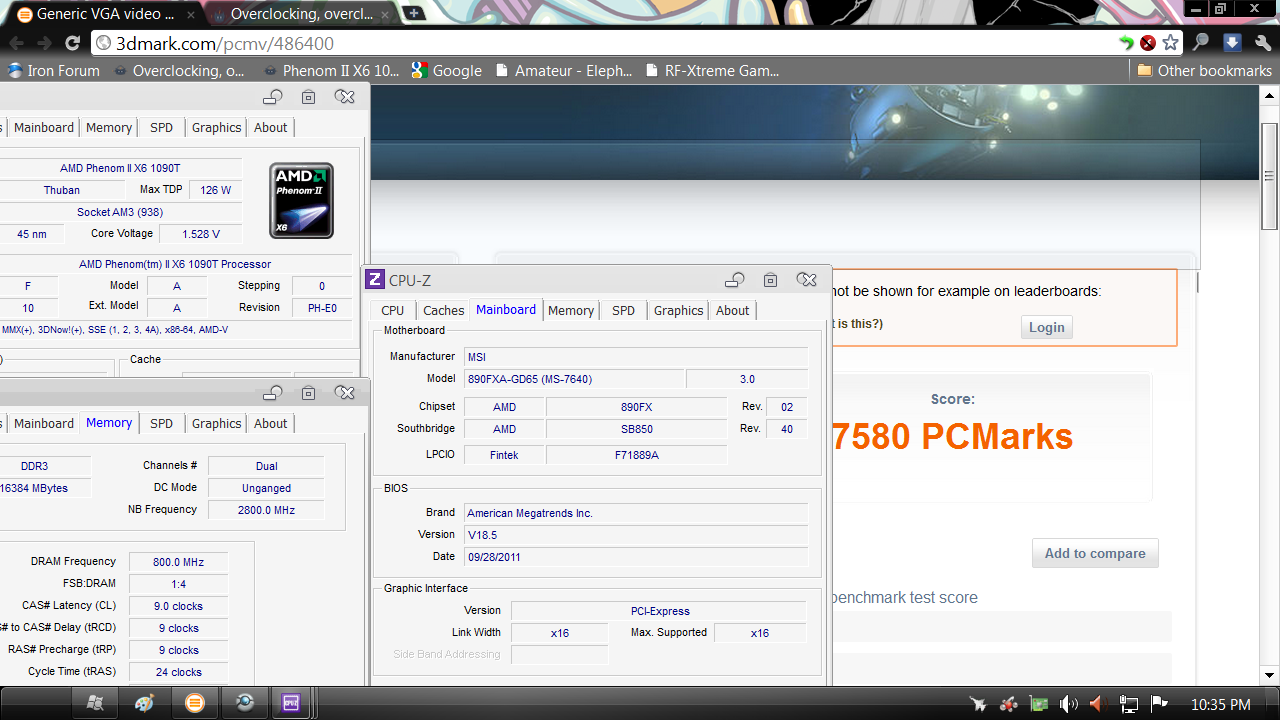Image resolution: width=1280 pixels, height=720 pixels.
Task: Open the Other bookmarks folder
Action: tap(1204, 71)
